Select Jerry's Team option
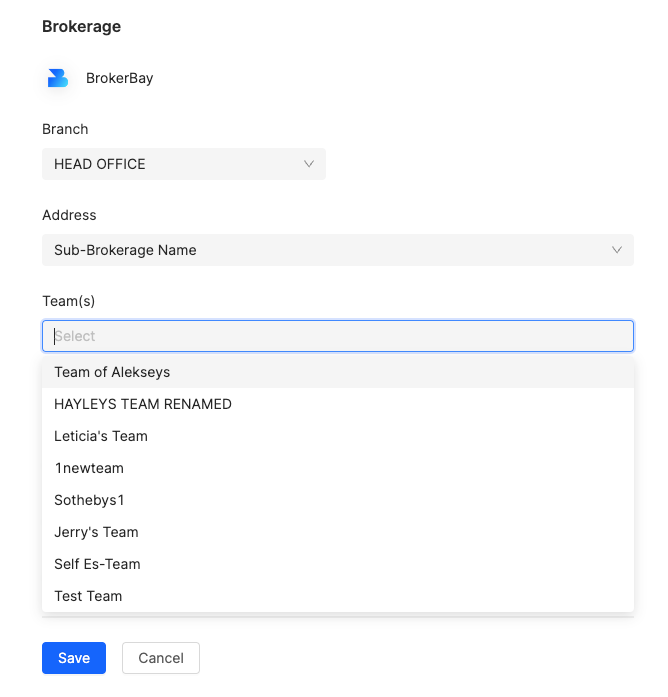This screenshot has height=697, width=668. [338, 532]
